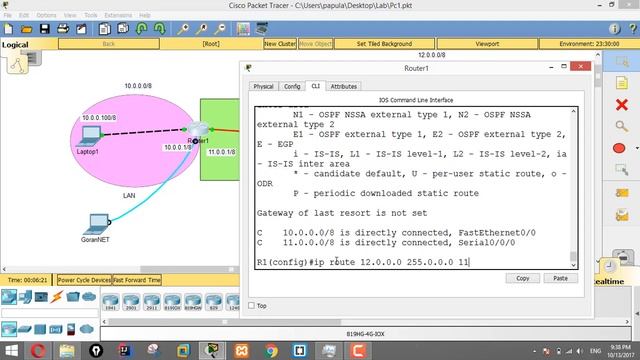This screenshot has width=640, height=360.
Task: Select the End Devices category
Action: tap(25, 297)
